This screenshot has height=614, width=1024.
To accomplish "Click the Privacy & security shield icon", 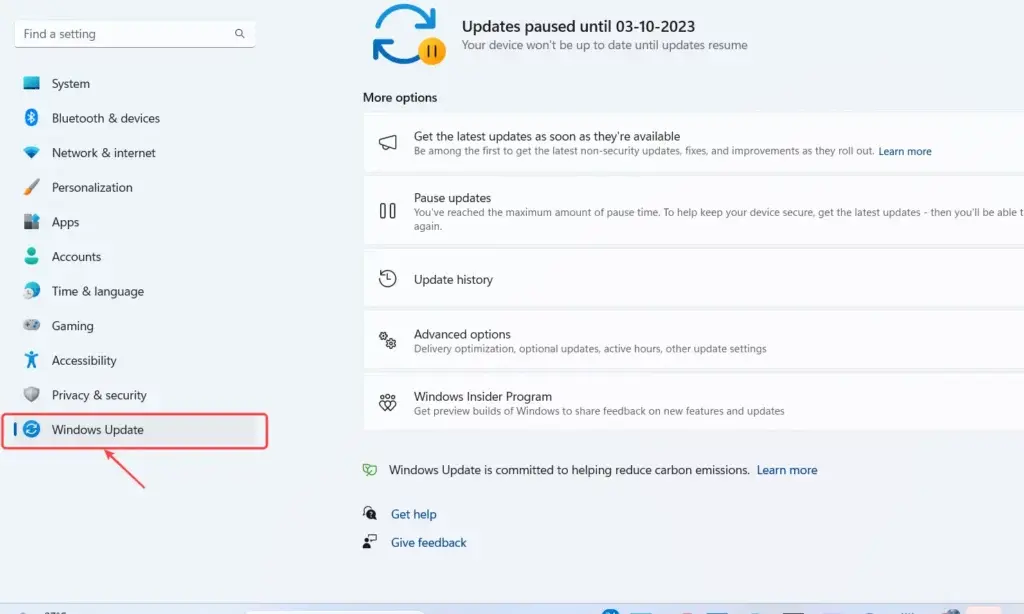I will coord(30,394).
